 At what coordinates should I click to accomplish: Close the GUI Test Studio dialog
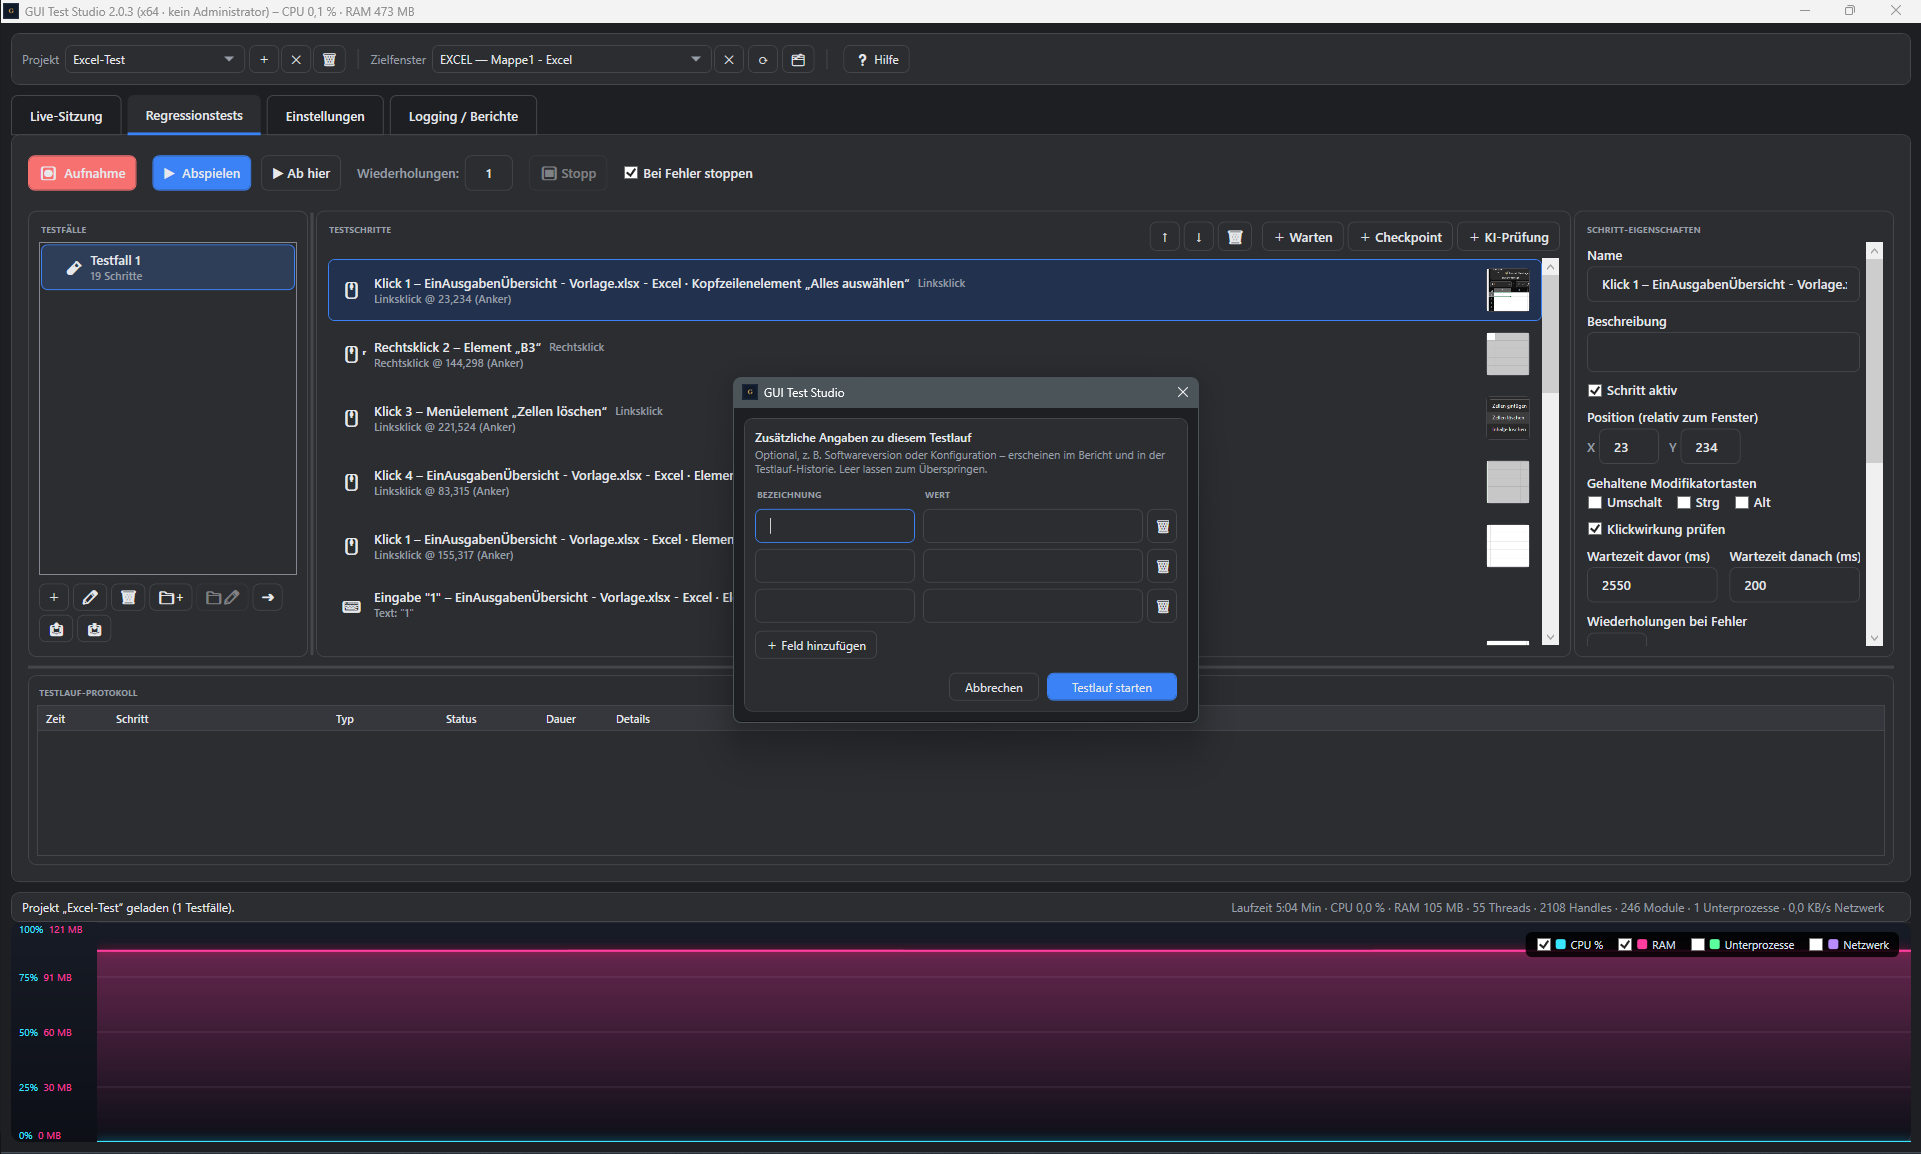(1183, 392)
